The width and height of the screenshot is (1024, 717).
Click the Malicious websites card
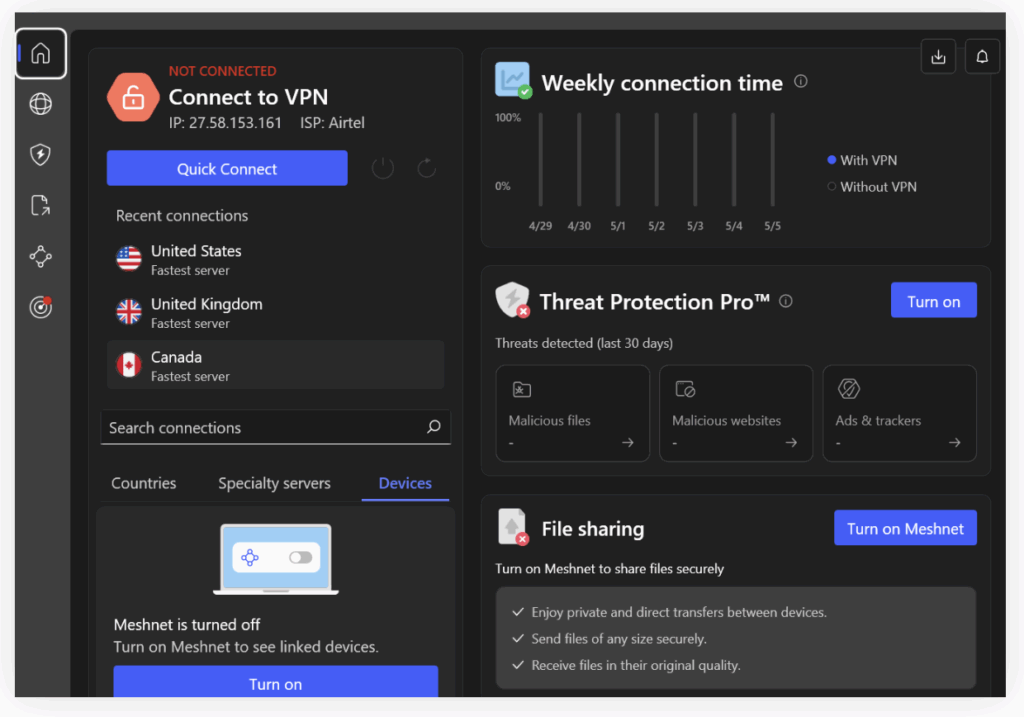click(736, 413)
